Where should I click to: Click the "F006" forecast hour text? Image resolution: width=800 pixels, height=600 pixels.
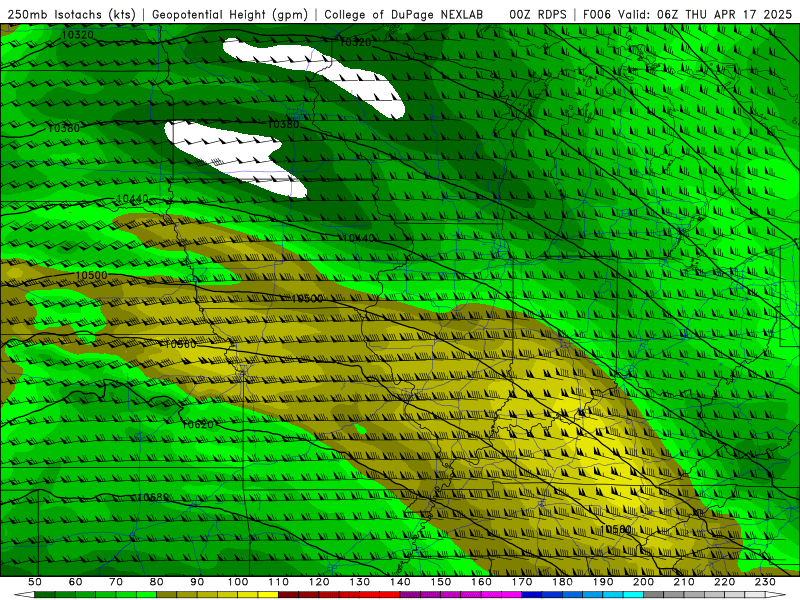pos(596,14)
